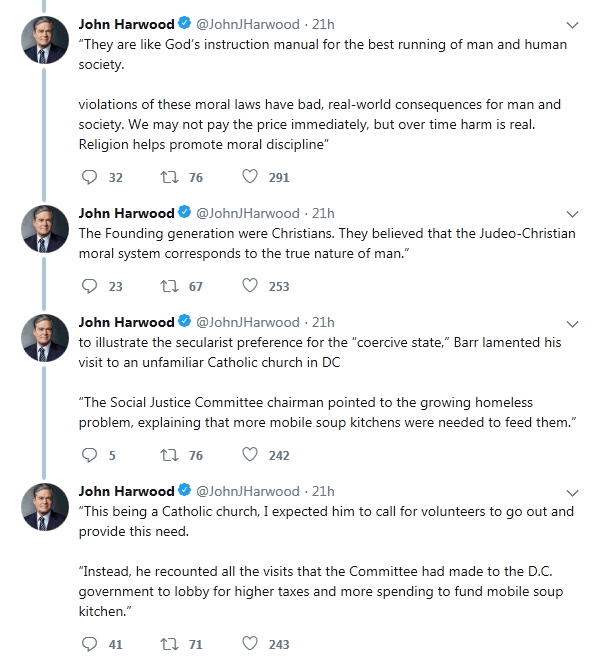The height and width of the screenshot is (661, 602).
Task: Open the 21h timestamp on the coercive state tweet
Action: (323, 322)
